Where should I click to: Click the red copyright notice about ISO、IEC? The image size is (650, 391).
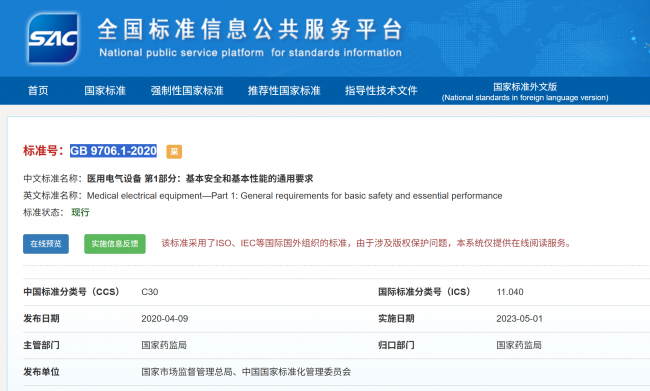point(366,243)
